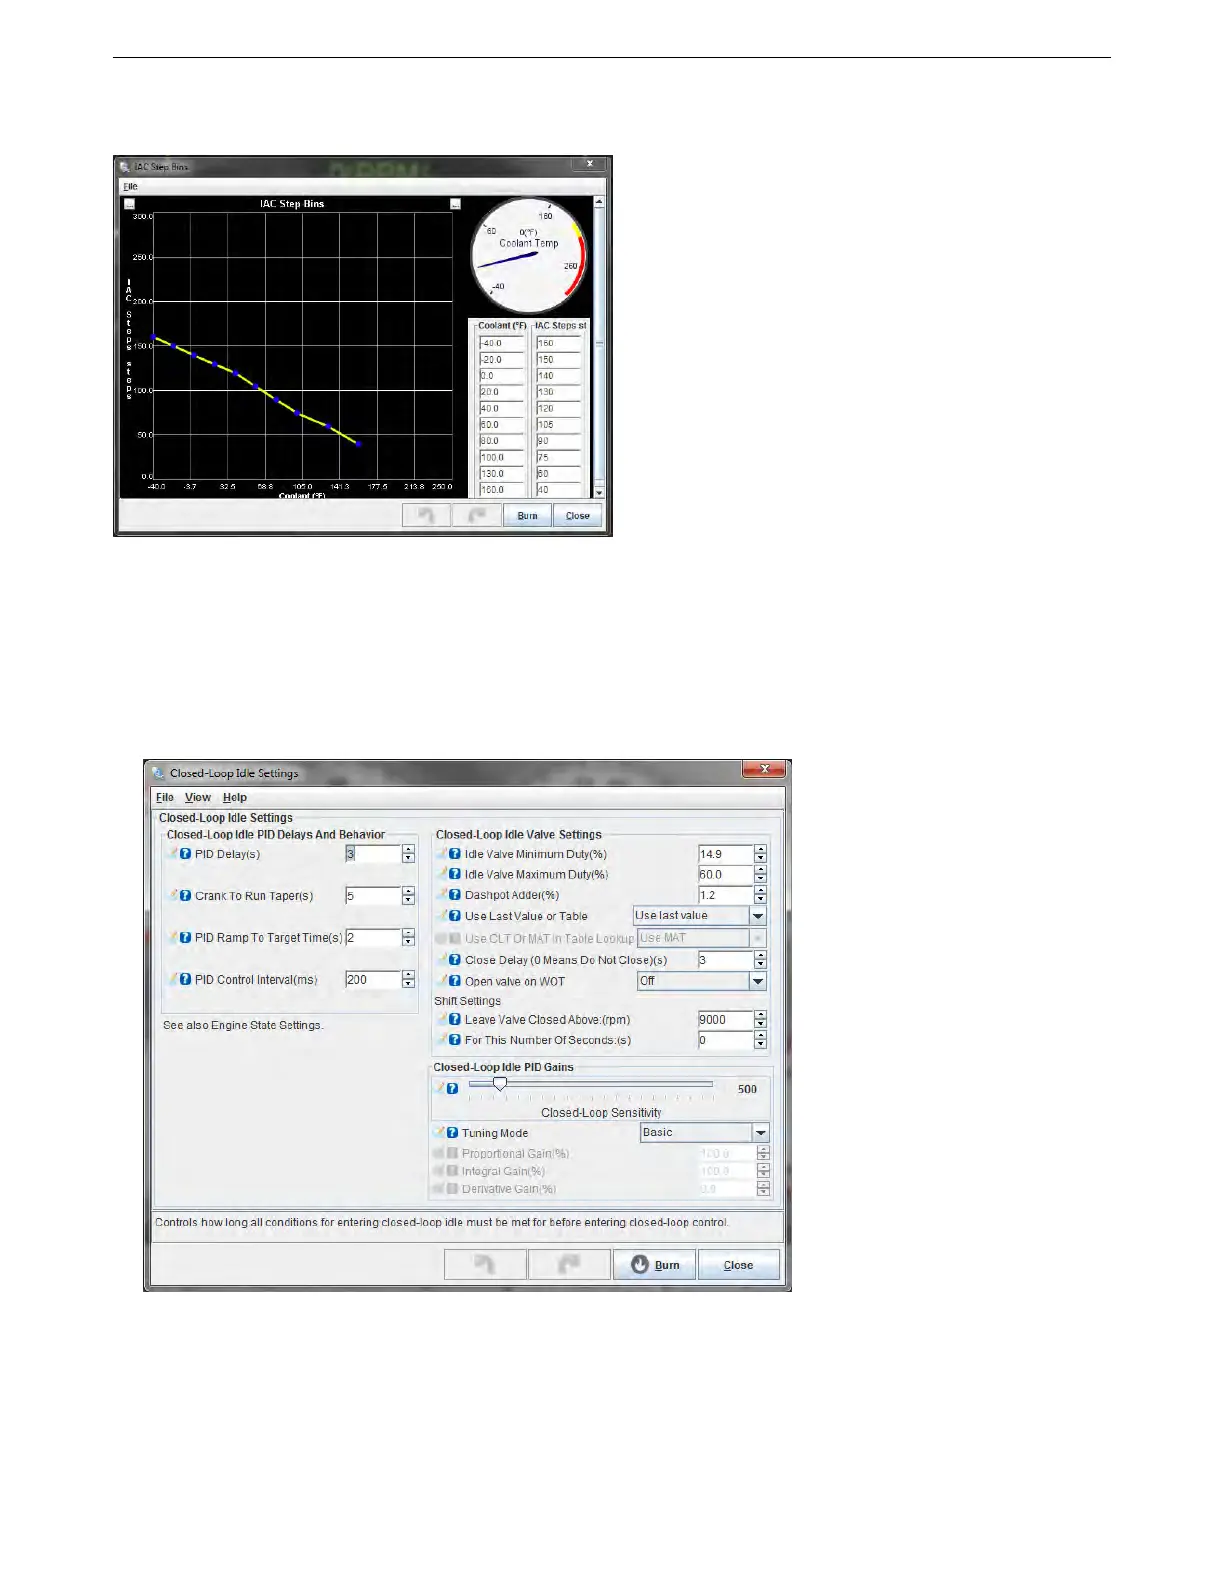Click the pencil icon beside Tuning Mode
The width and height of the screenshot is (1224, 1584).
click(439, 1132)
